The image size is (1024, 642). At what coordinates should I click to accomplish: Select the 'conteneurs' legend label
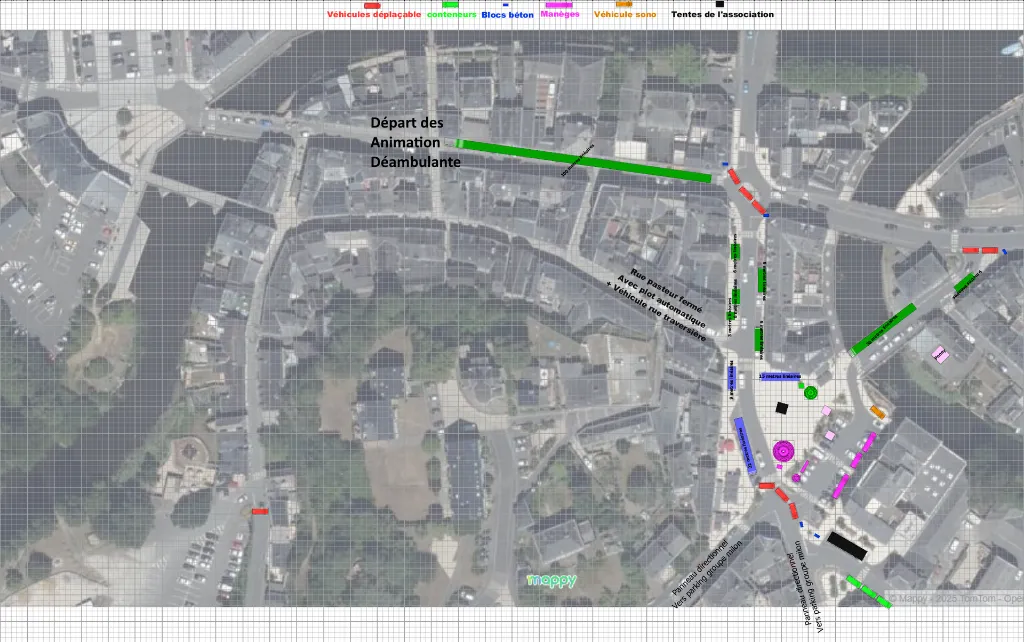[451, 14]
